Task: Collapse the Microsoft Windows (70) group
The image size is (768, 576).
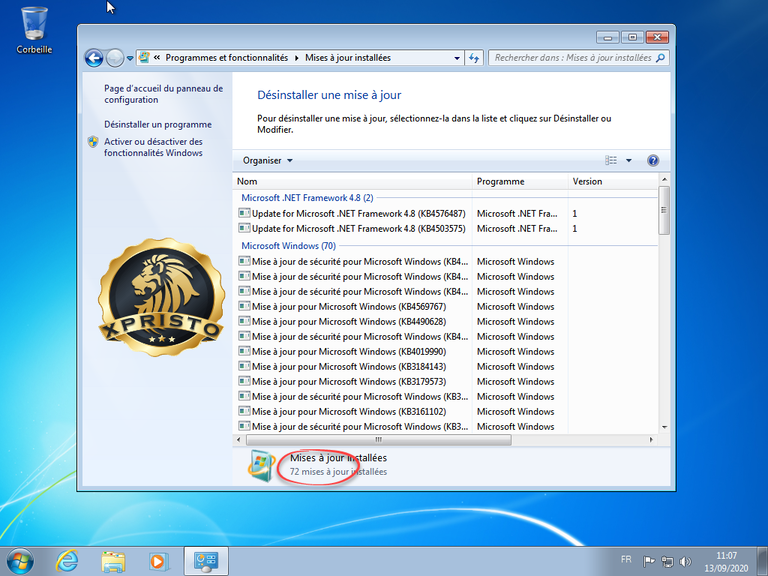Action: coord(288,246)
